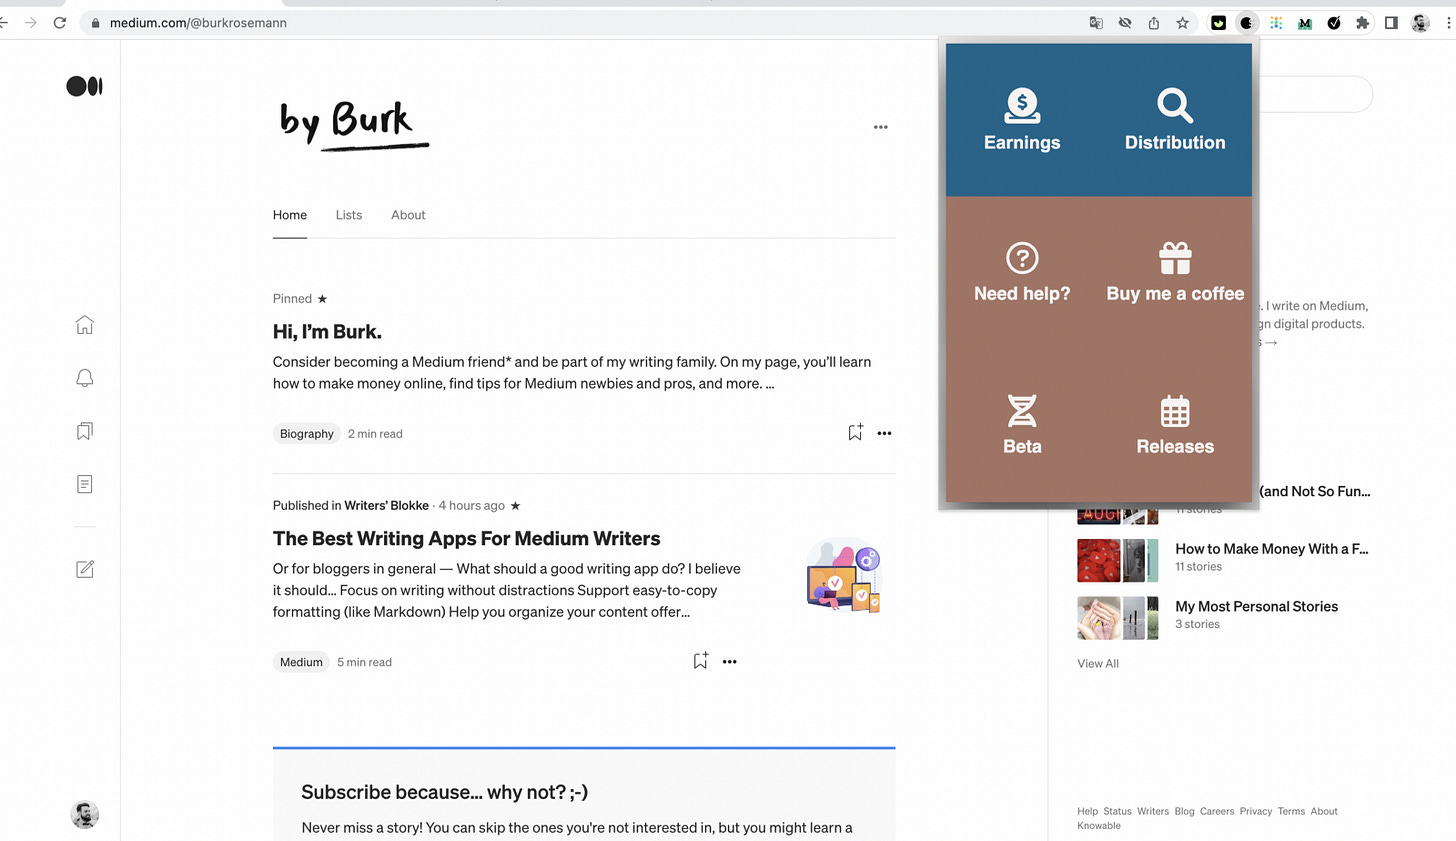Click the colorful dots extension icon
Screen dimensions: 1456x841
[1276, 23]
